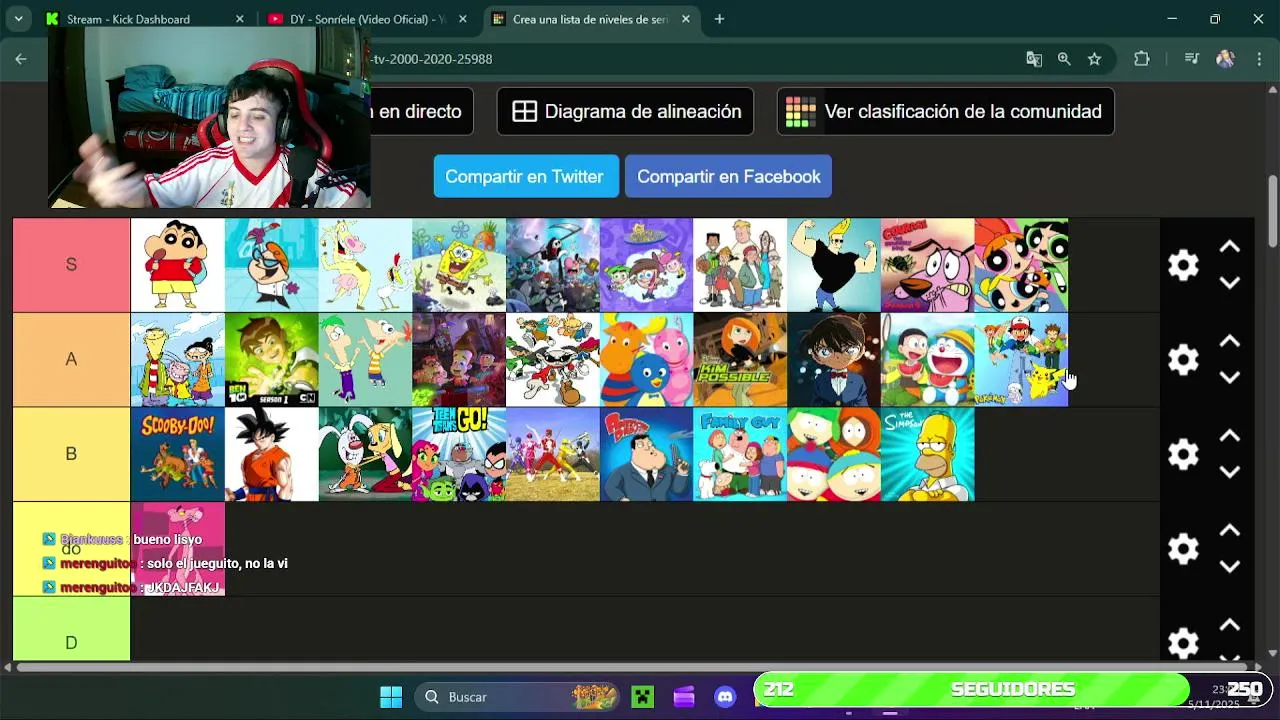This screenshot has height=720, width=1280.
Task: Close the Stream - Kick Dashboard tab
Action: [239, 19]
